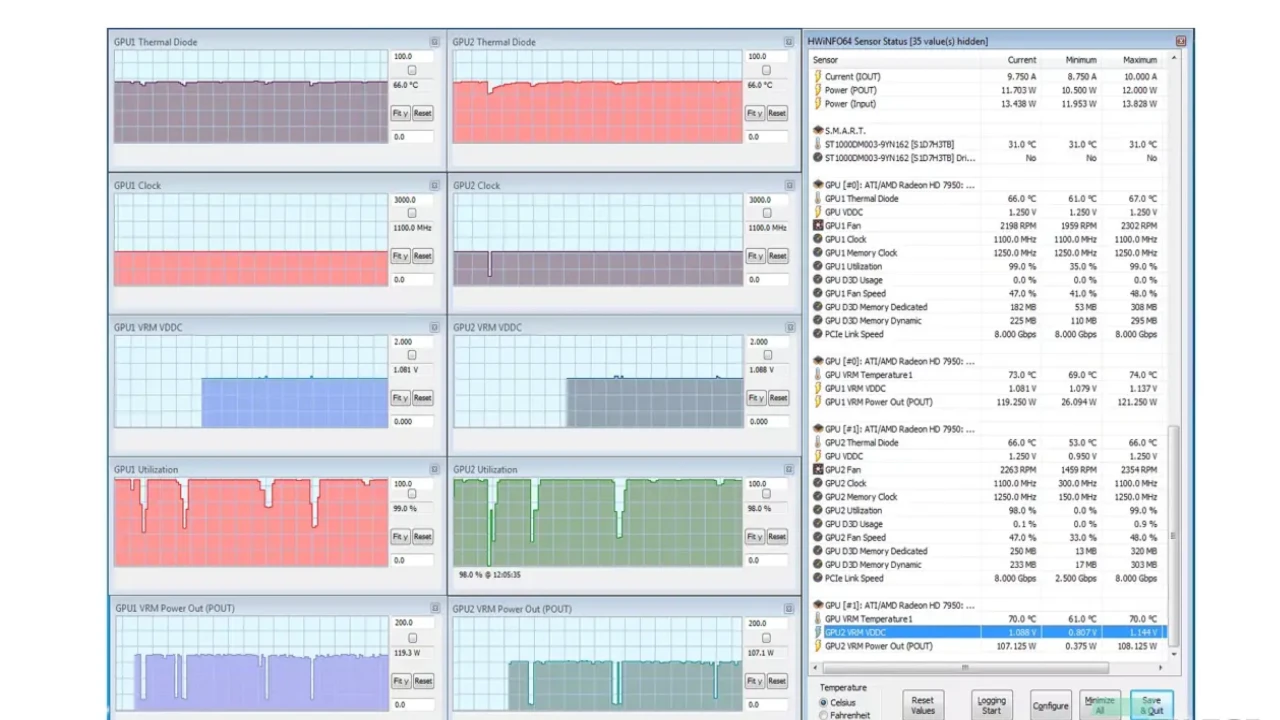
Task: Open the Configure button in sensor panel
Action: pyautogui.click(x=1050, y=705)
